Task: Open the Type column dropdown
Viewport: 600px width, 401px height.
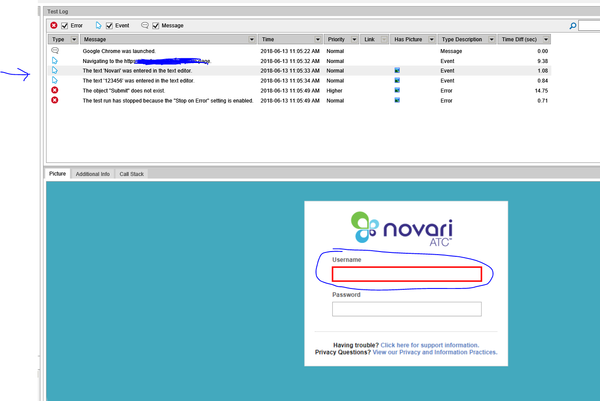Action: point(74,39)
